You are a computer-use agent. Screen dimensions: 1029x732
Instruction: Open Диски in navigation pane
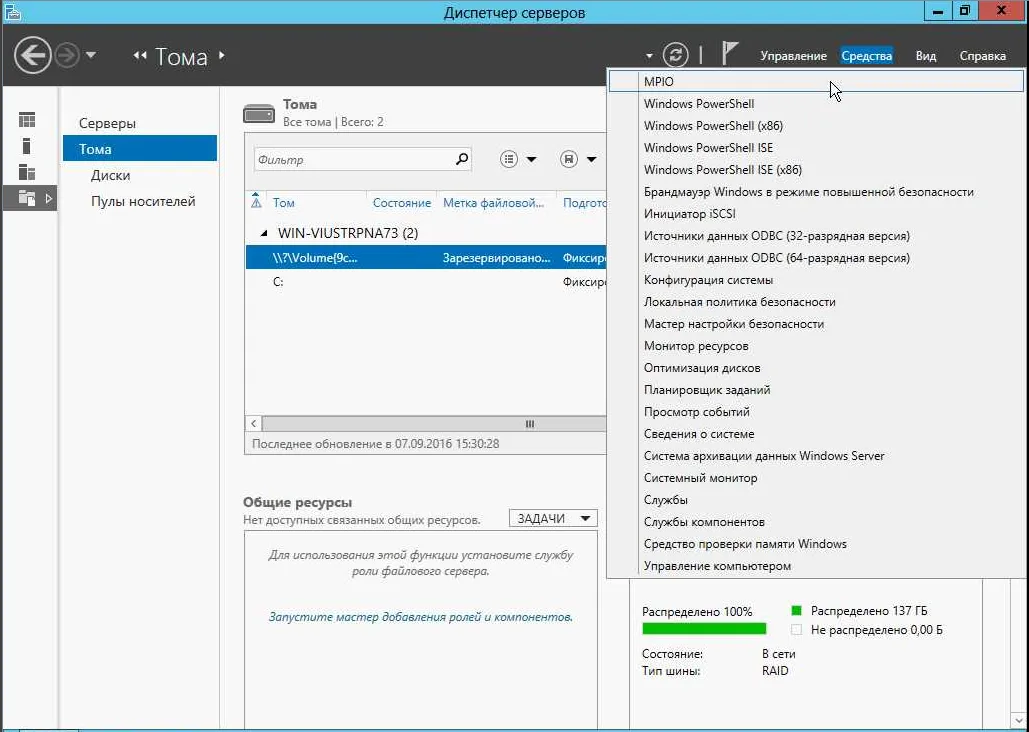110,175
